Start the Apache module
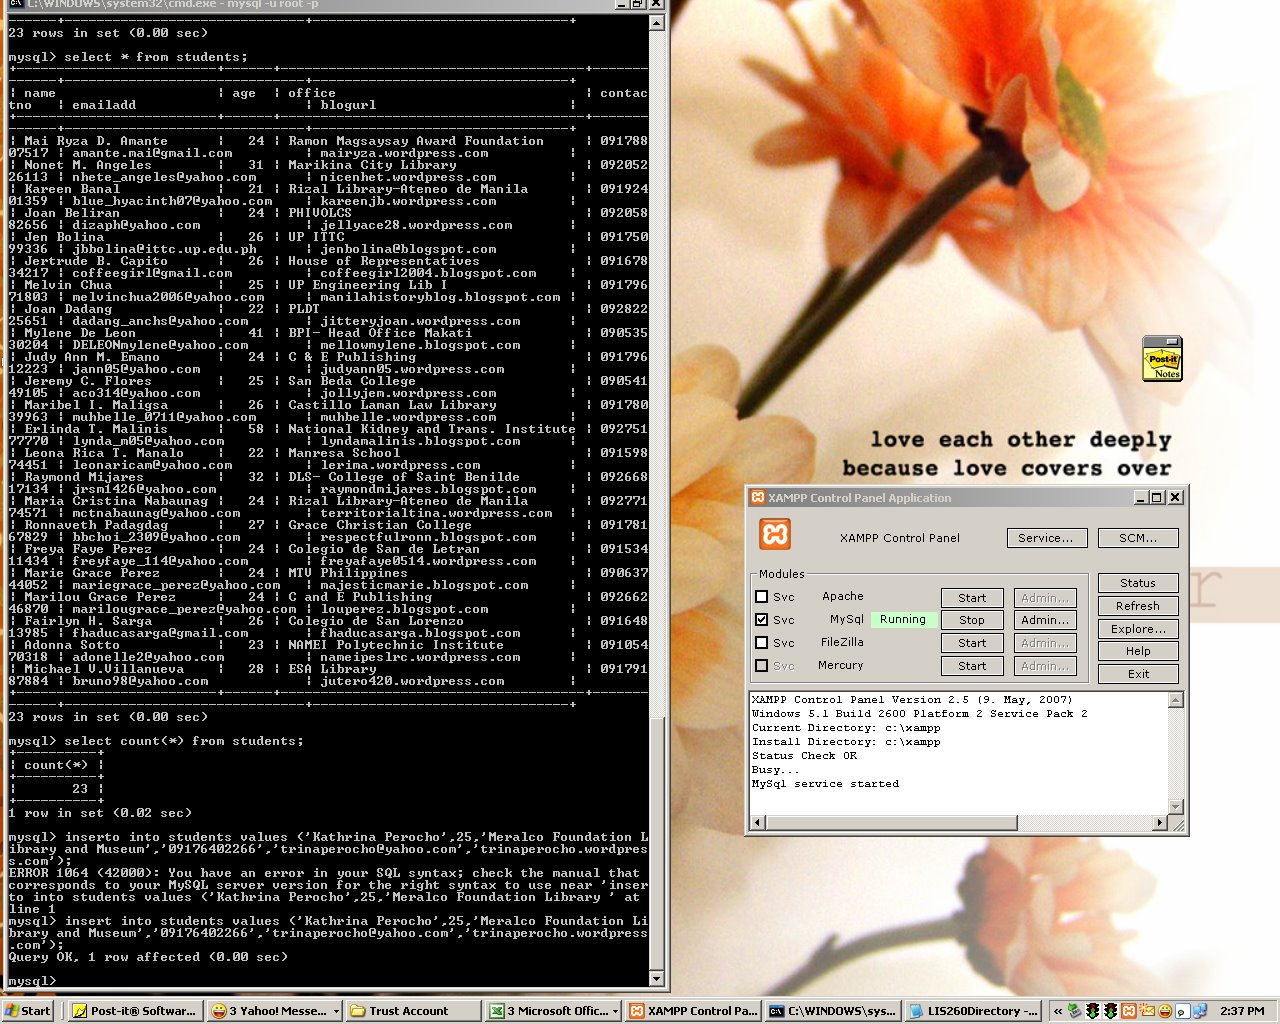Image resolution: width=1280 pixels, height=1024 pixels. pyautogui.click(x=972, y=598)
